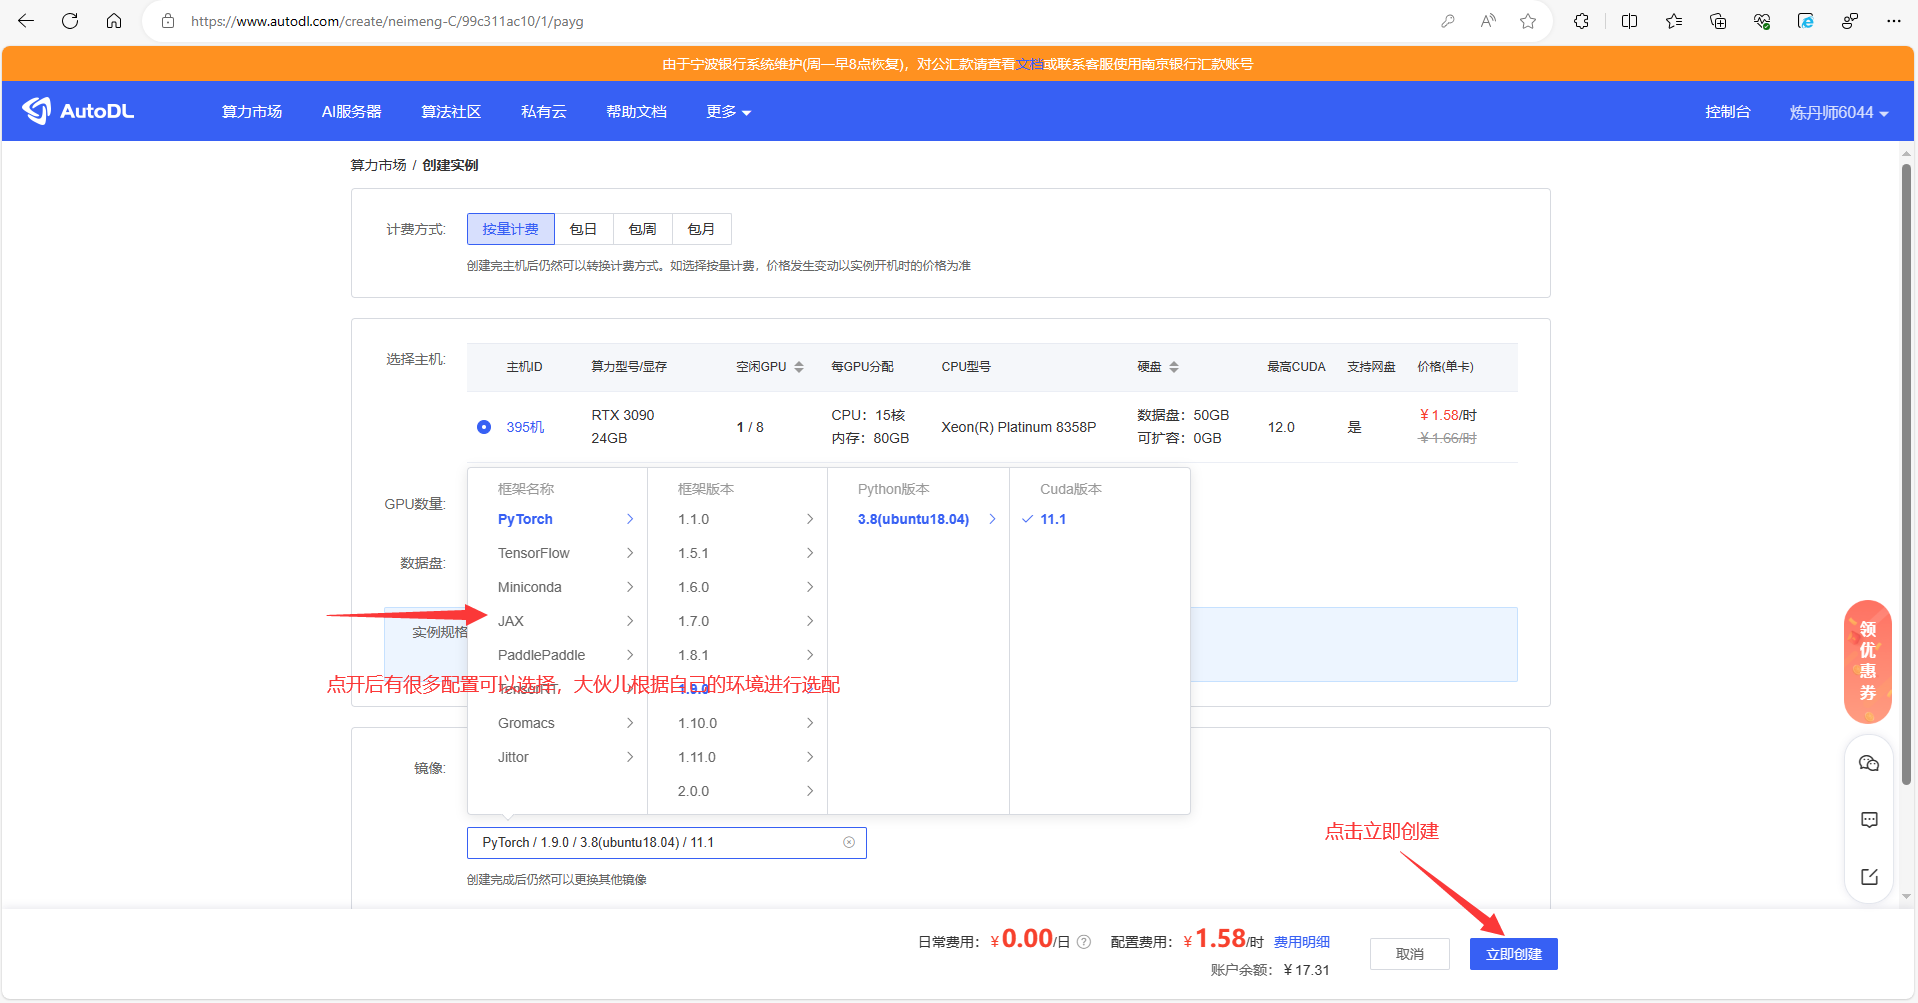Select 包日 billing mode
The height and width of the screenshot is (1003, 1918).
click(x=583, y=229)
